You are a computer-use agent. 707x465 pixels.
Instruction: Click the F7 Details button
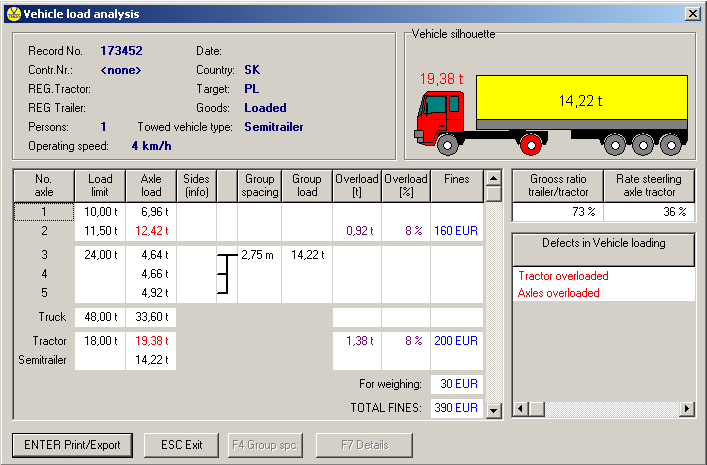pos(364,445)
